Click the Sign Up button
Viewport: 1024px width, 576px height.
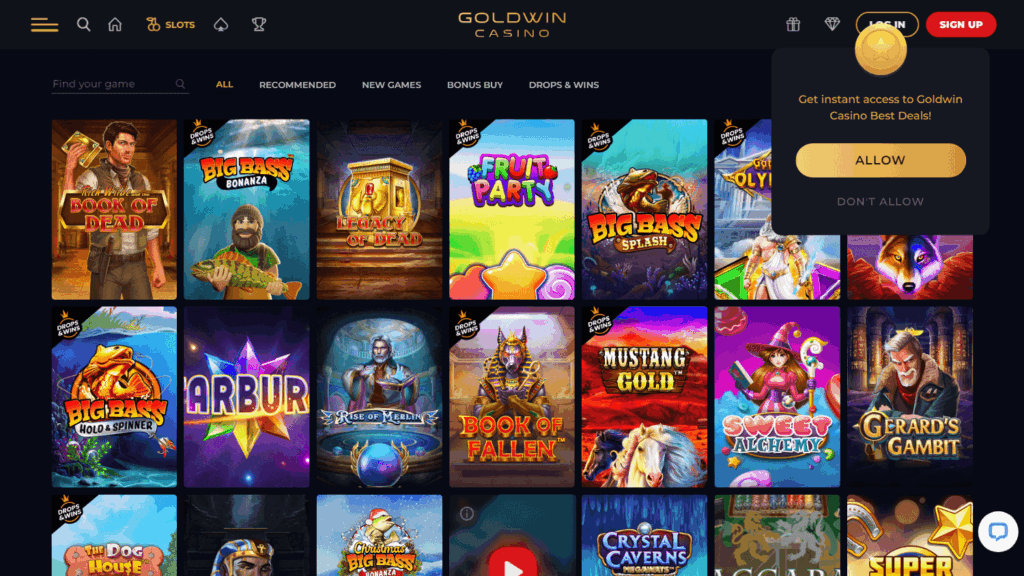pyautogui.click(x=961, y=24)
